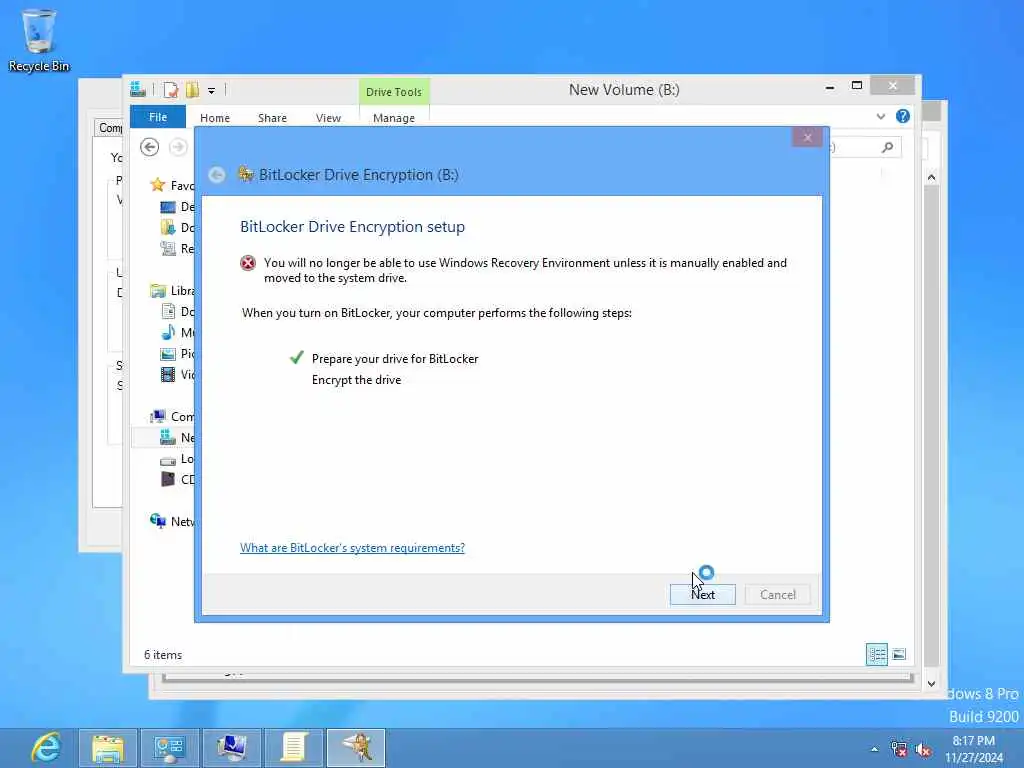Screen dimensions: 1024x768
Task: Select Recent places under Favorites
Action: point(177,248)
